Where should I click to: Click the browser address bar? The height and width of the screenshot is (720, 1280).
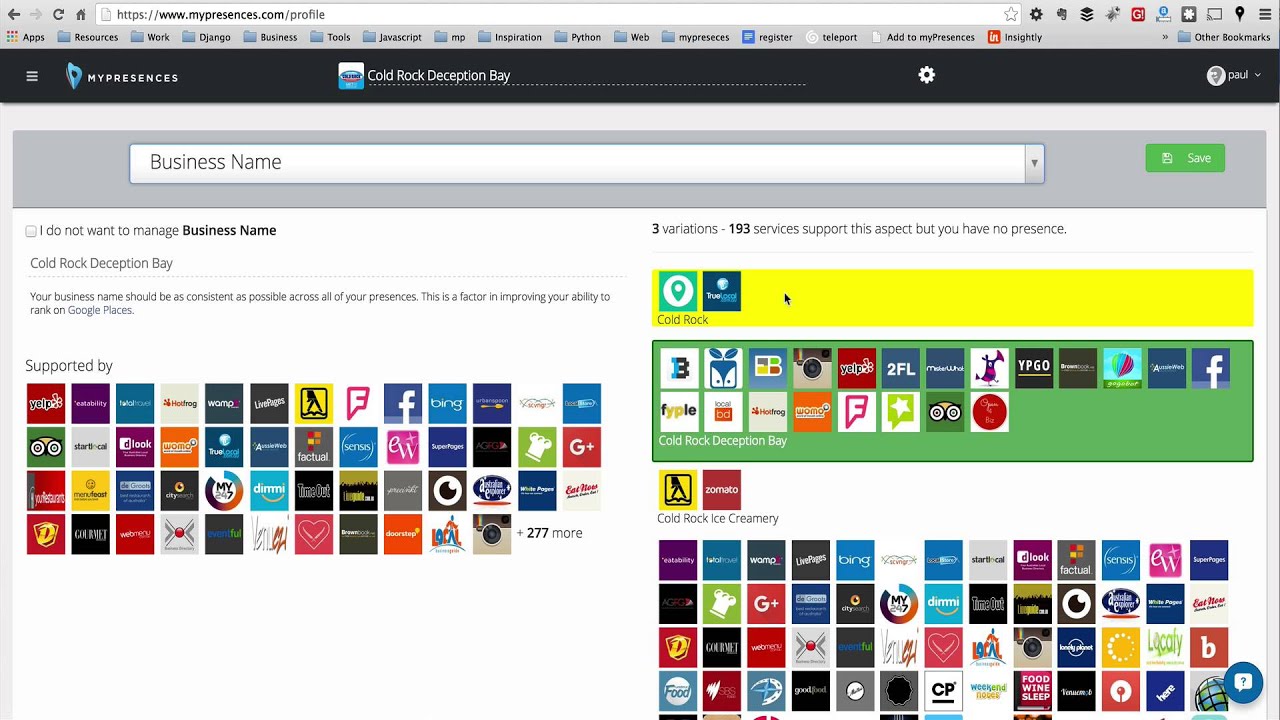click(x=558, y=14)
